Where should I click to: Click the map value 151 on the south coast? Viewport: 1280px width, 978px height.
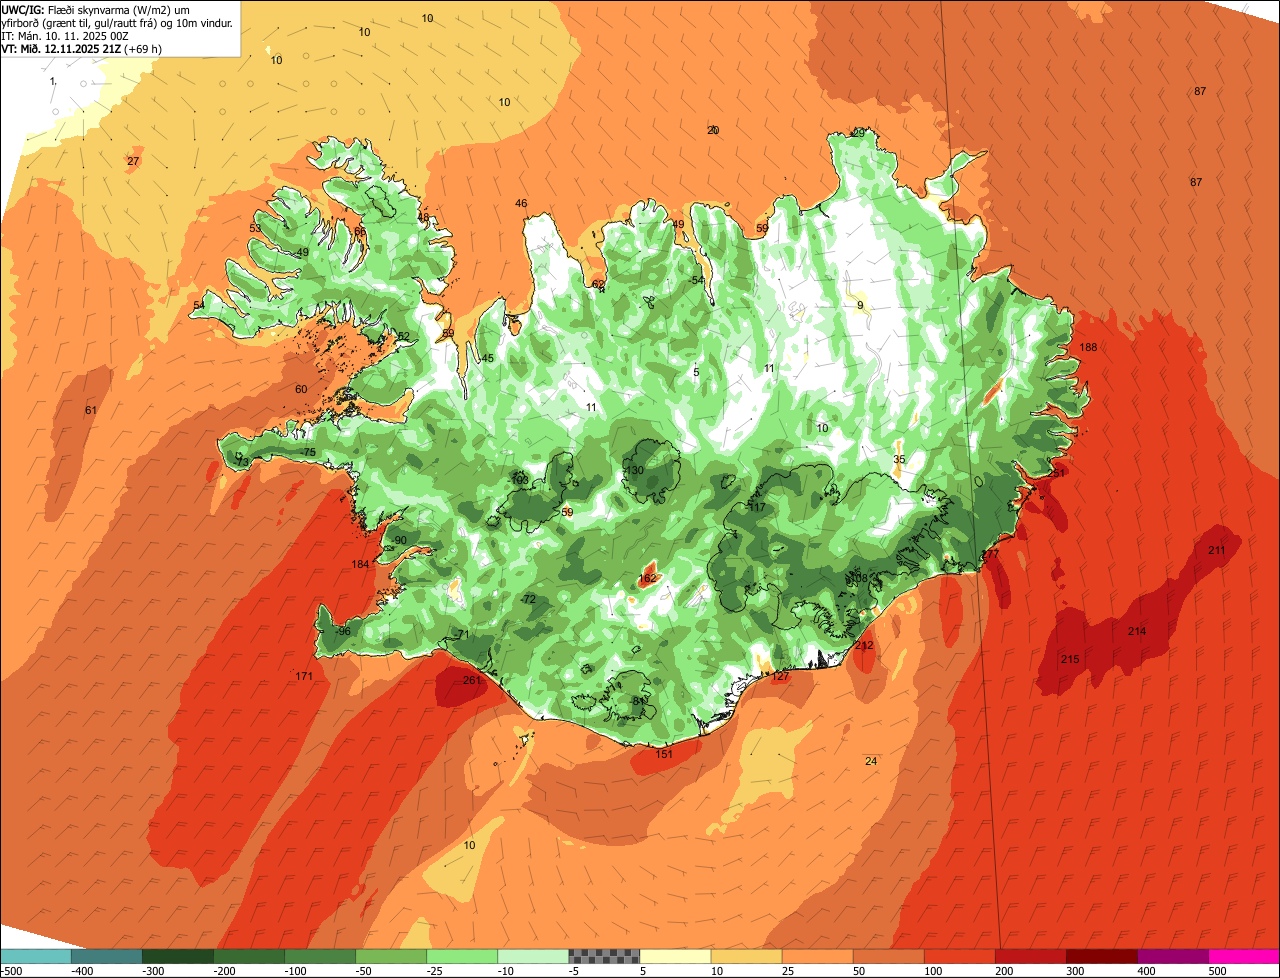[x=664, y=754]
